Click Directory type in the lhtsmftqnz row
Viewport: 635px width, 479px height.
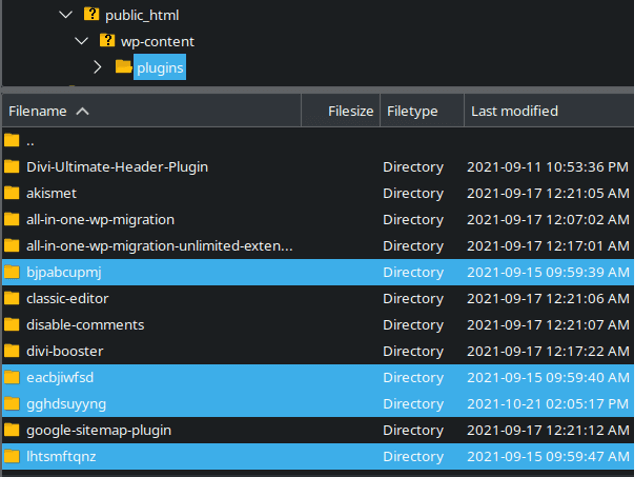[413, 457]
